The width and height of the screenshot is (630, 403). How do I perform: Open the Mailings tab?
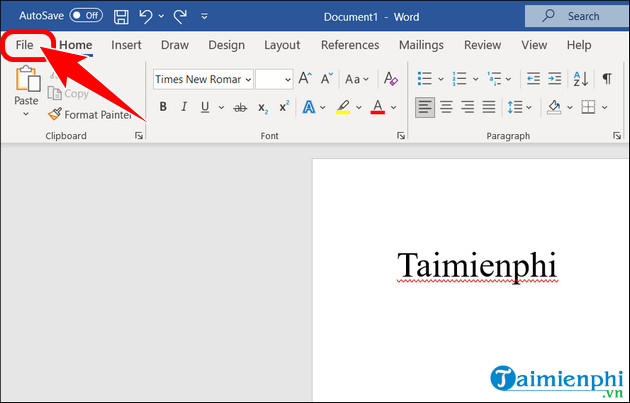coord(421,45)
